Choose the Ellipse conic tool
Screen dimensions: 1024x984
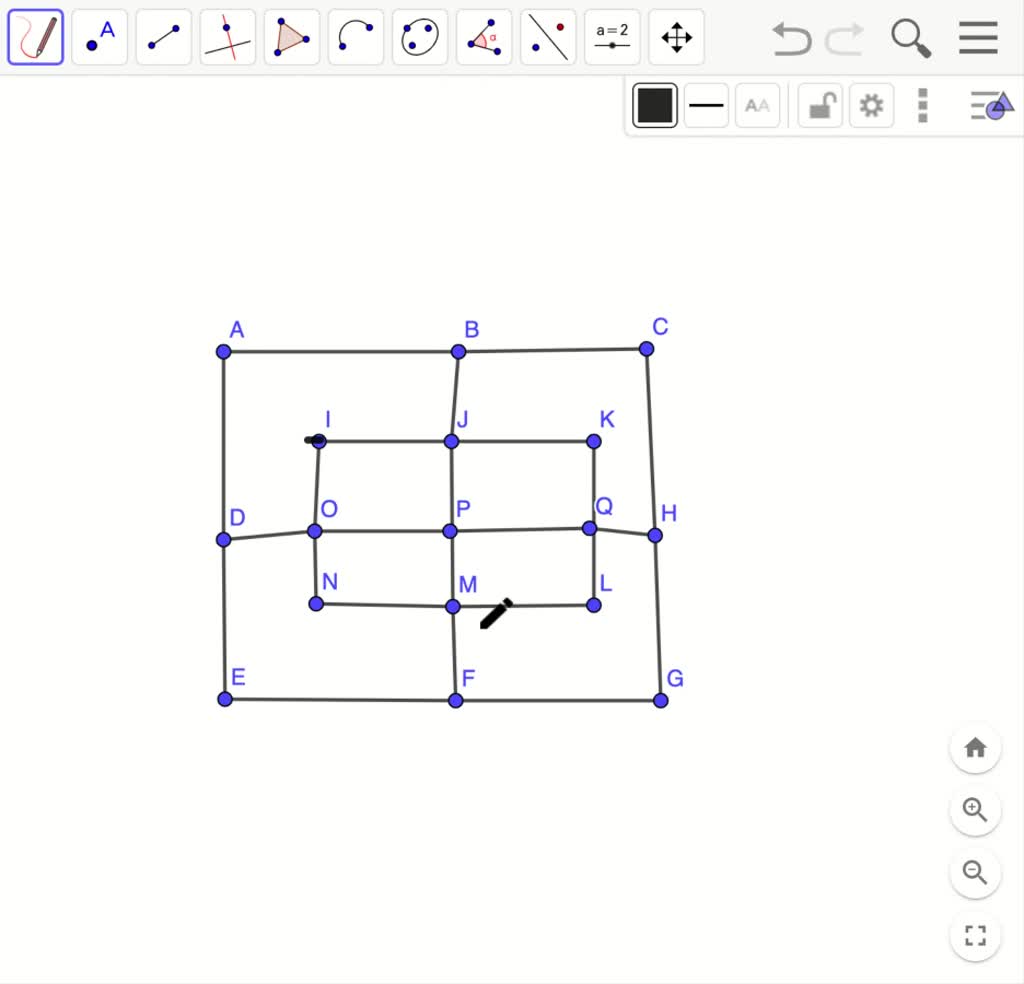420,38
